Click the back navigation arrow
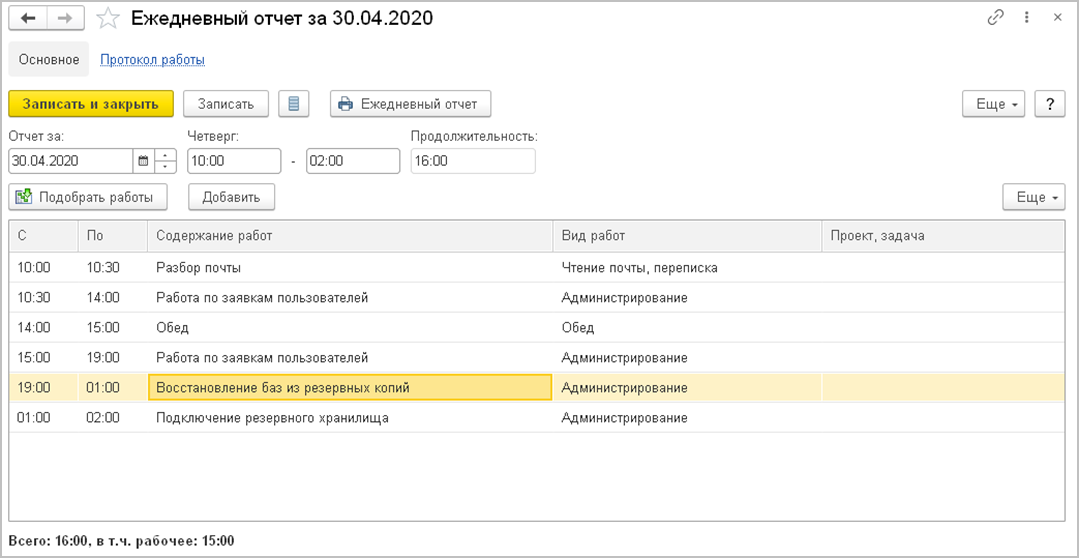Image resolution: width=1079 pixels, height=558 pixels. [28, 18]
